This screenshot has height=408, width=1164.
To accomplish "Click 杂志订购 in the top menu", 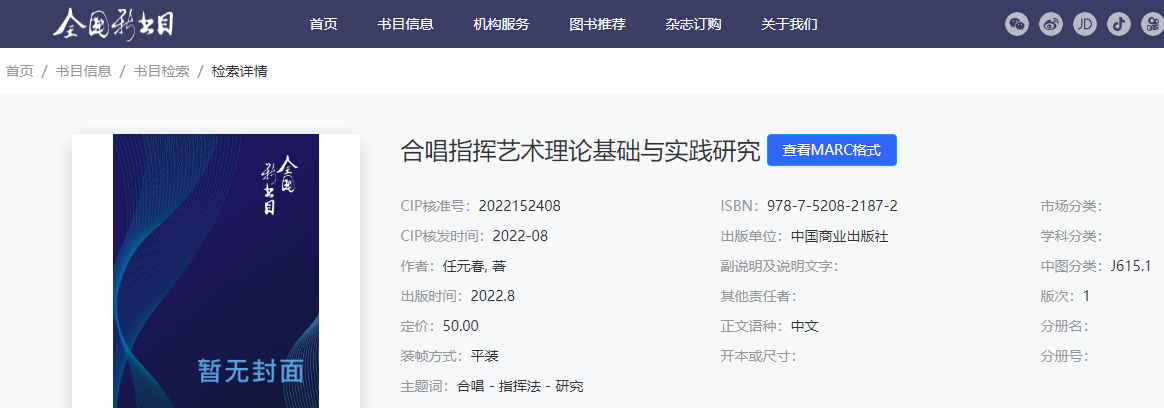I will [x=693, y=24].
